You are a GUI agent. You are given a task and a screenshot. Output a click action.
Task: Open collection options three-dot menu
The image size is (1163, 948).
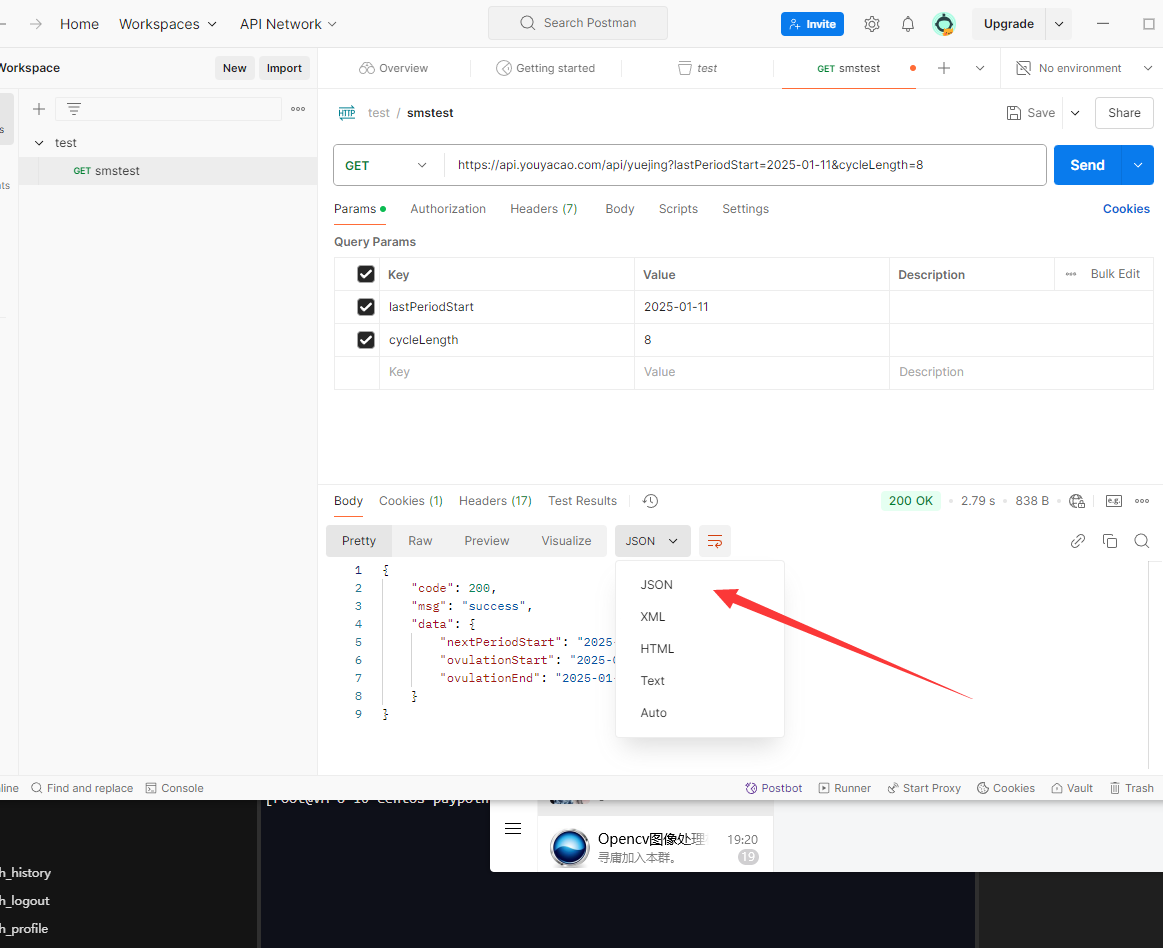(x=298, y=109)
